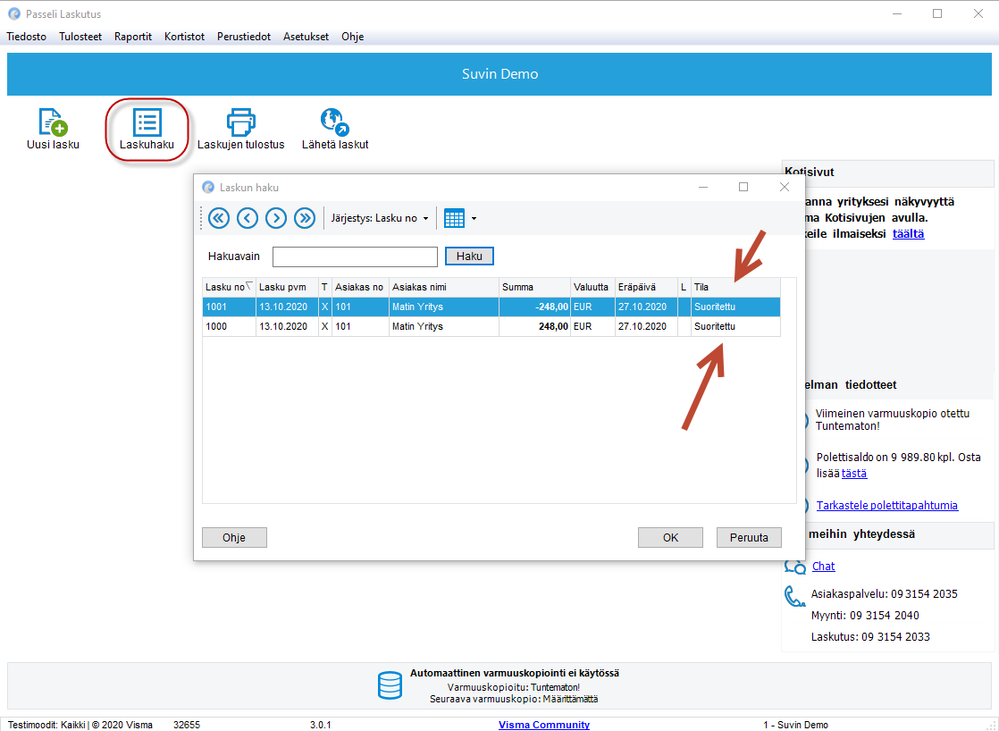
Task: Sort by the Asiakas nimi column header
Action: pos(444,287)
